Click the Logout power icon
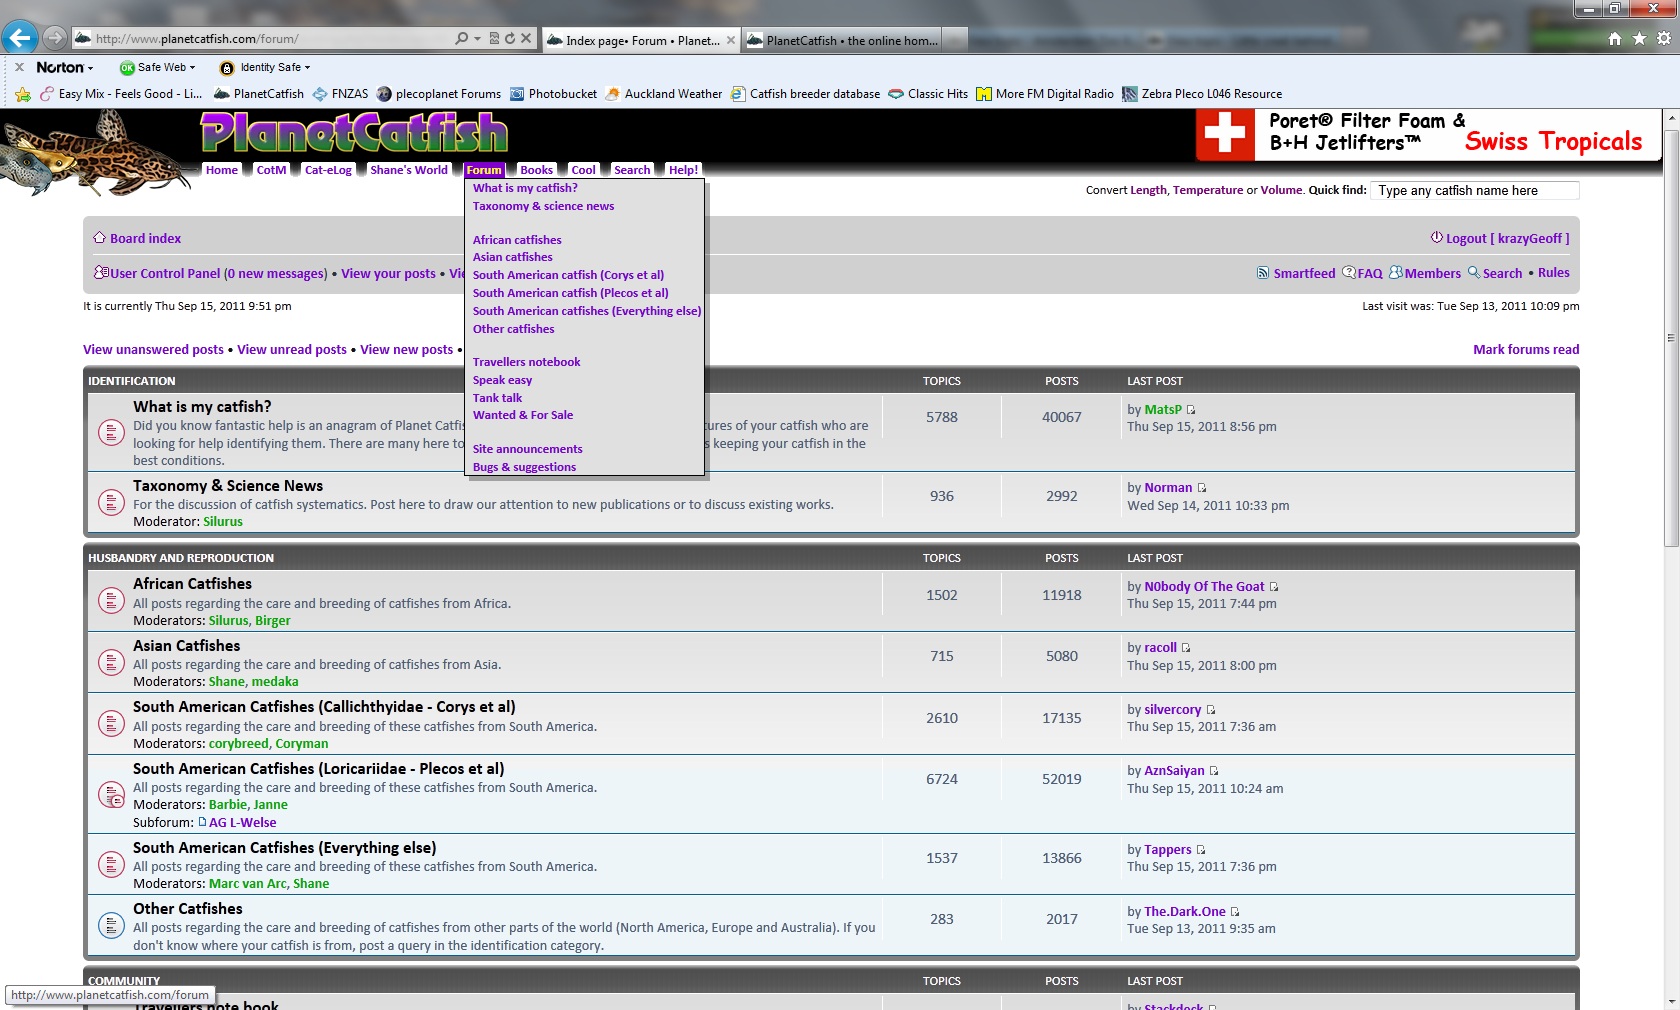1680x1010 pixels. pos(1437,238)
